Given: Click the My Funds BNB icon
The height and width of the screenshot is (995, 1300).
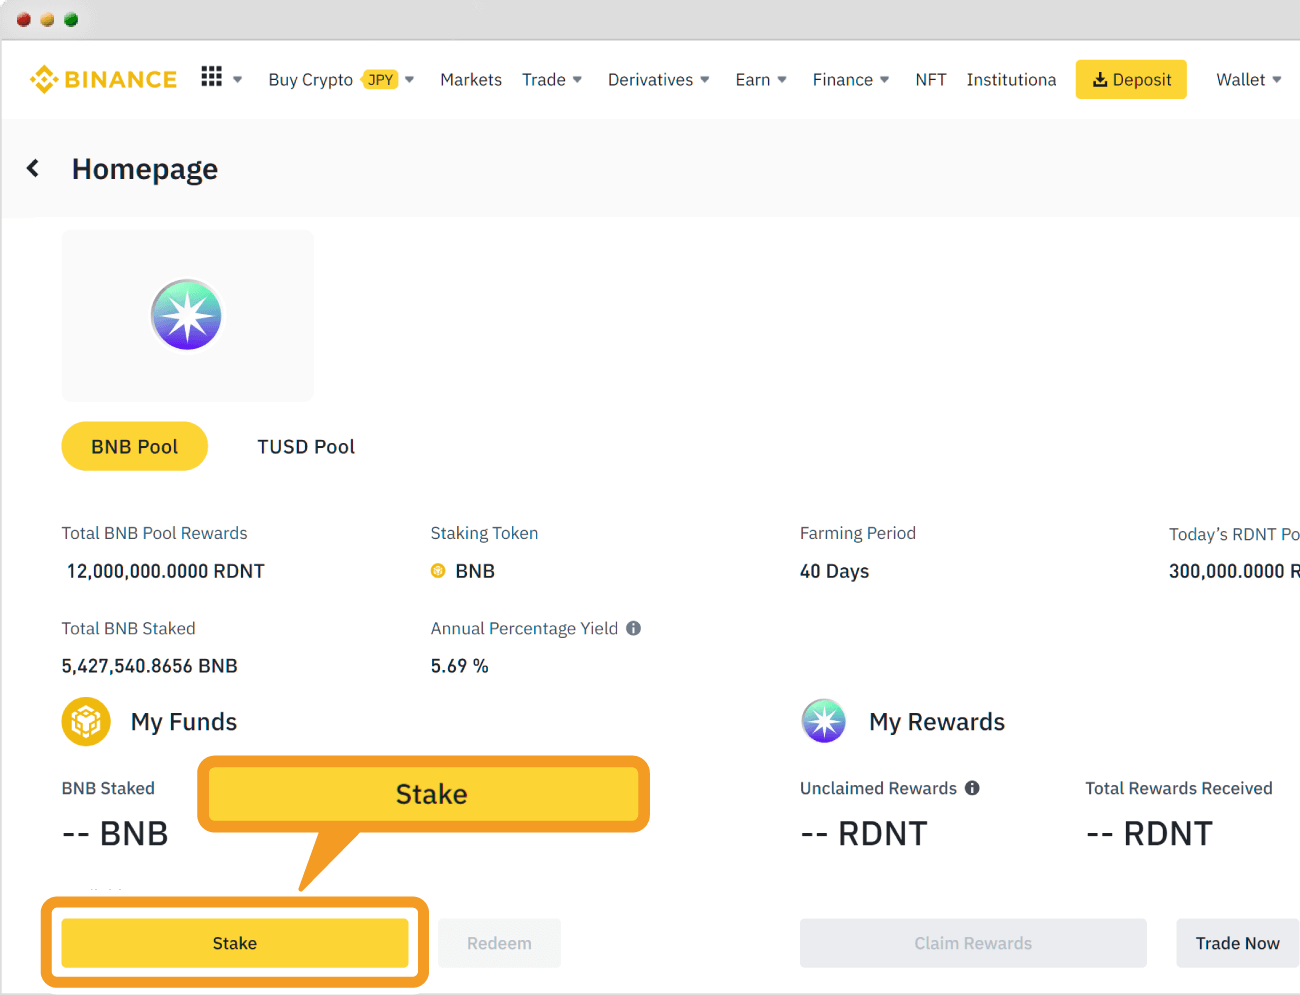Looking at the screenshot, I should click(x=86, y=721).
